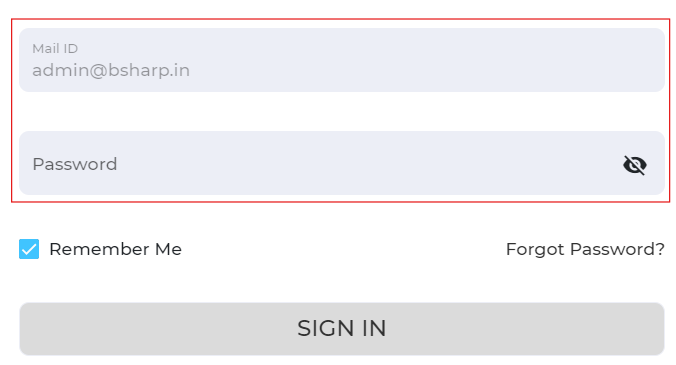The width and height of the screenshot is (676, 365).
Task: Click the SIGN IN button
Action: click(341, 329)
